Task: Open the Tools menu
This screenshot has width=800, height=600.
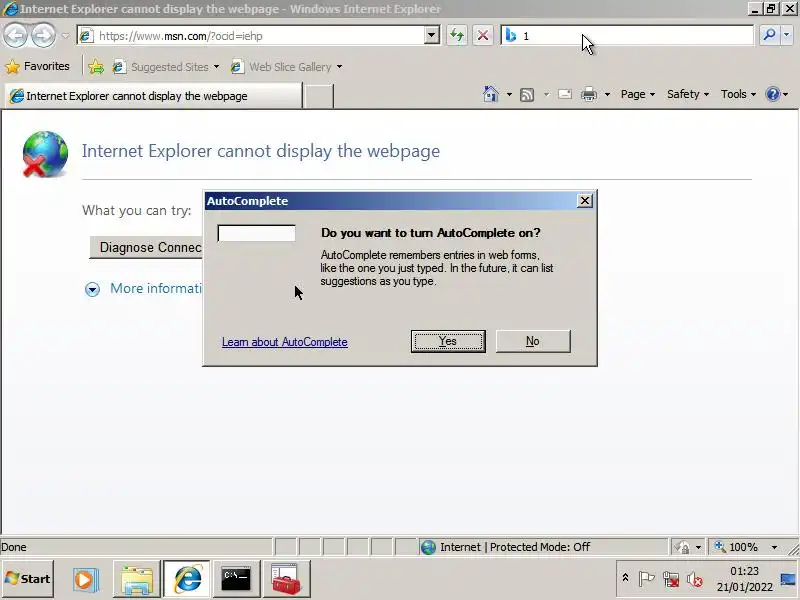Action: (738, 94)
